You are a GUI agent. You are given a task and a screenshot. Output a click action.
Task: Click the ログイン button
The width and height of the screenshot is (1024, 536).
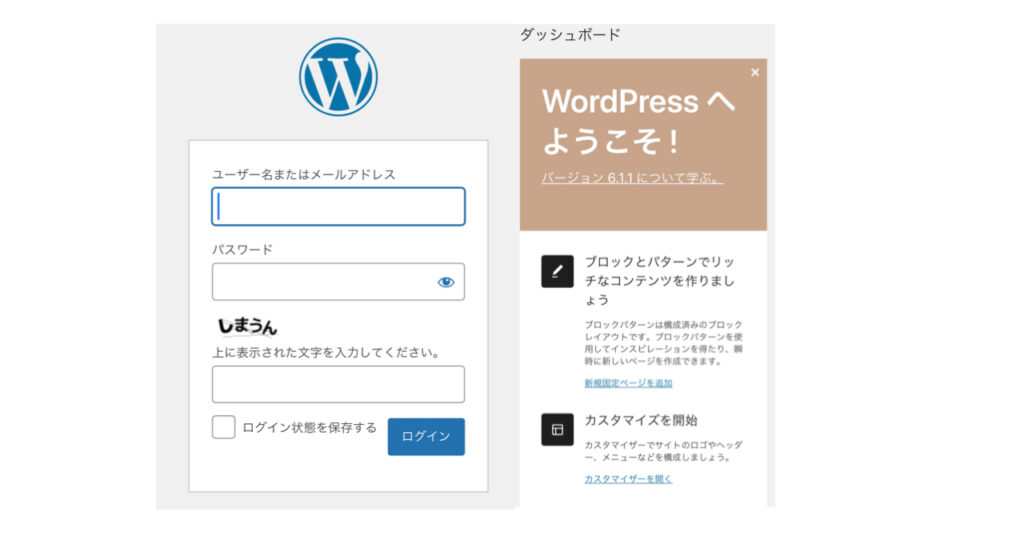point(426,436)
